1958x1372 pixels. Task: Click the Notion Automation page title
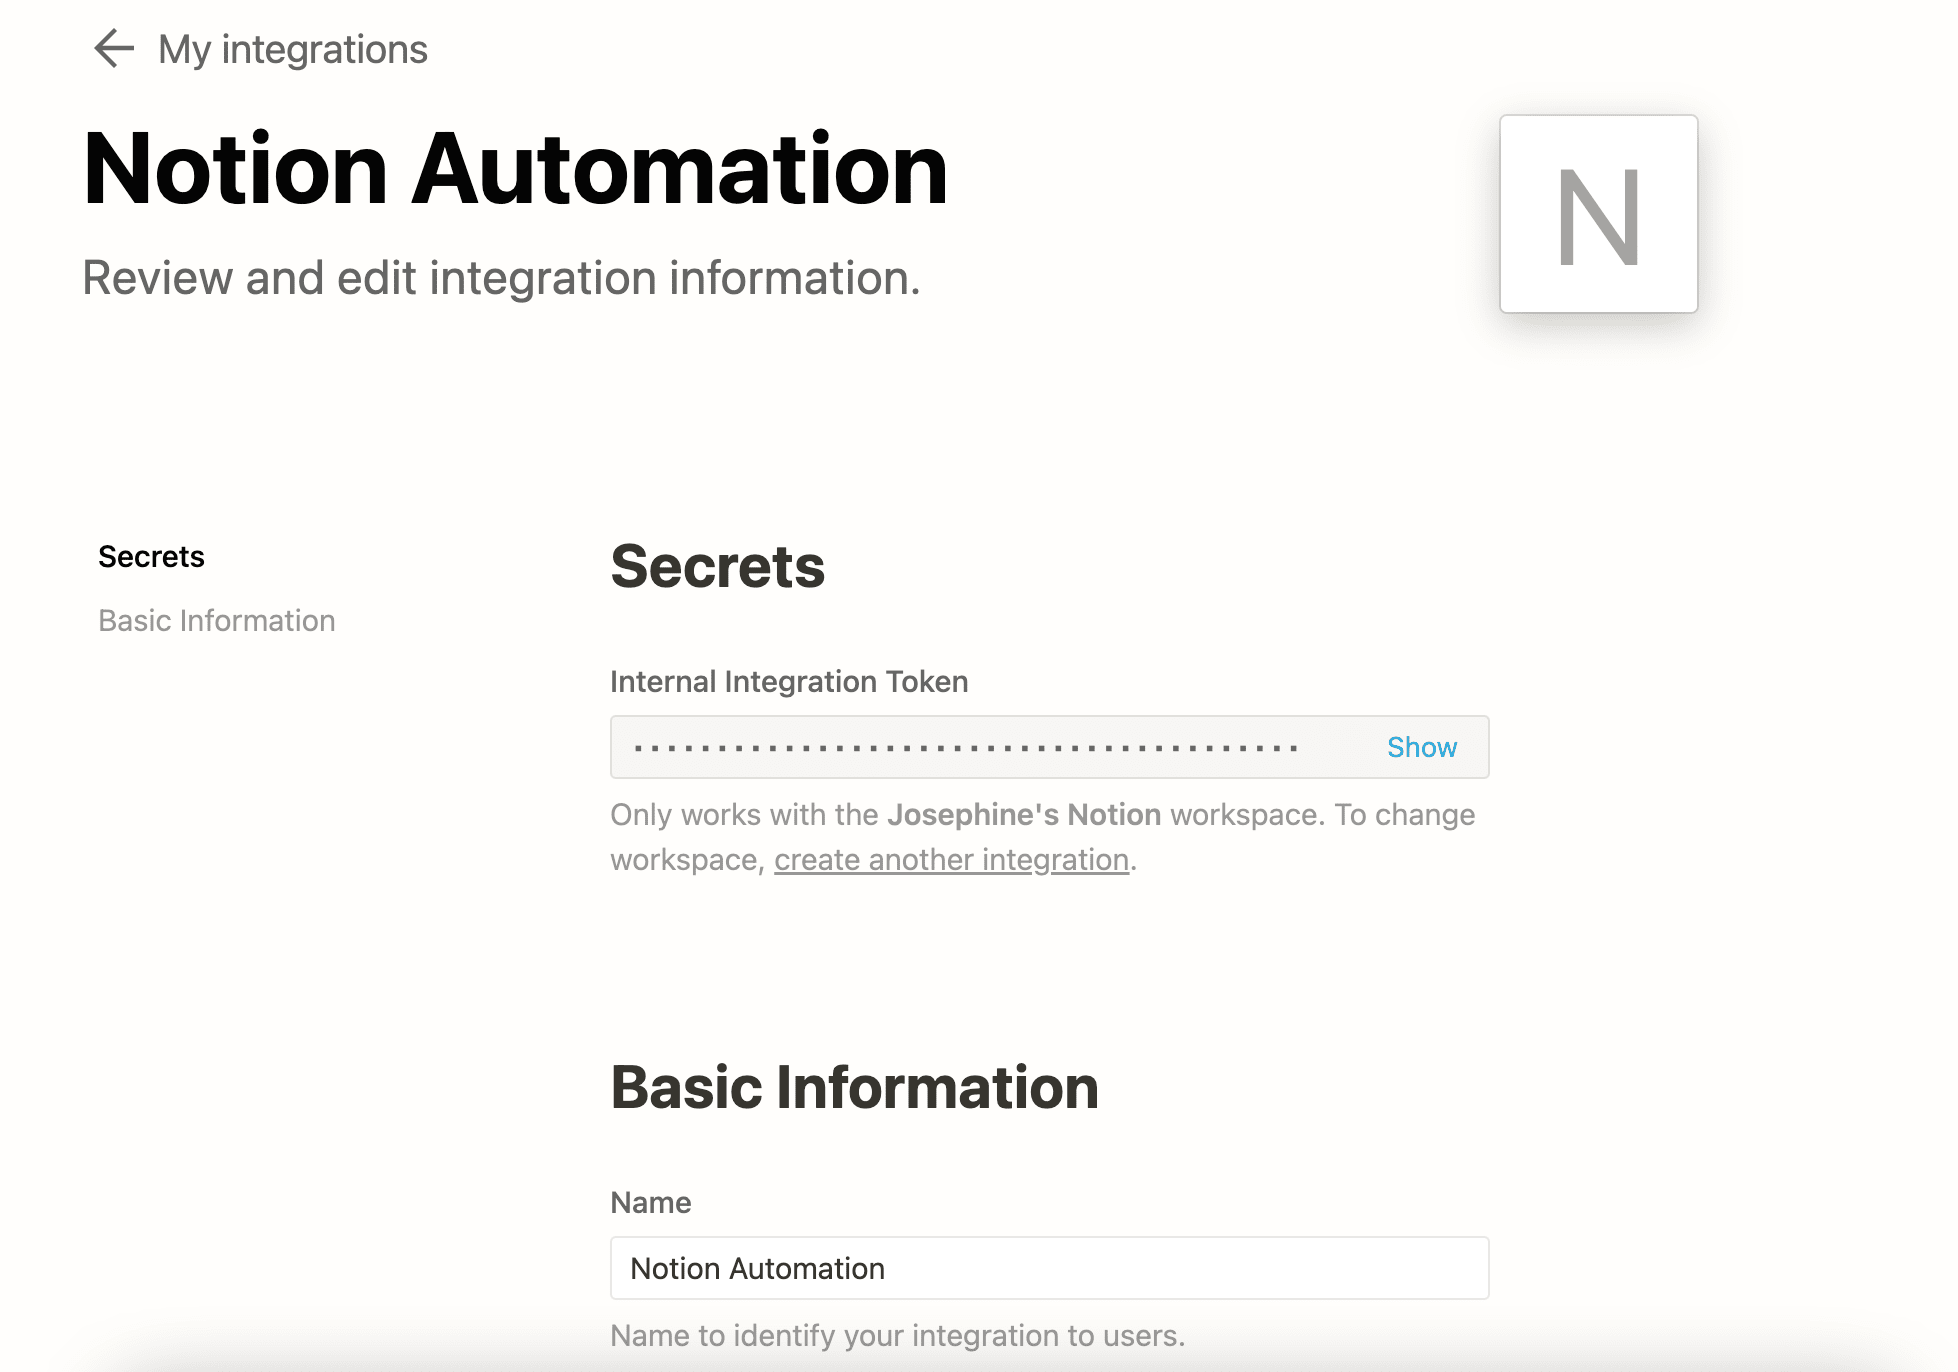[515, 169]
